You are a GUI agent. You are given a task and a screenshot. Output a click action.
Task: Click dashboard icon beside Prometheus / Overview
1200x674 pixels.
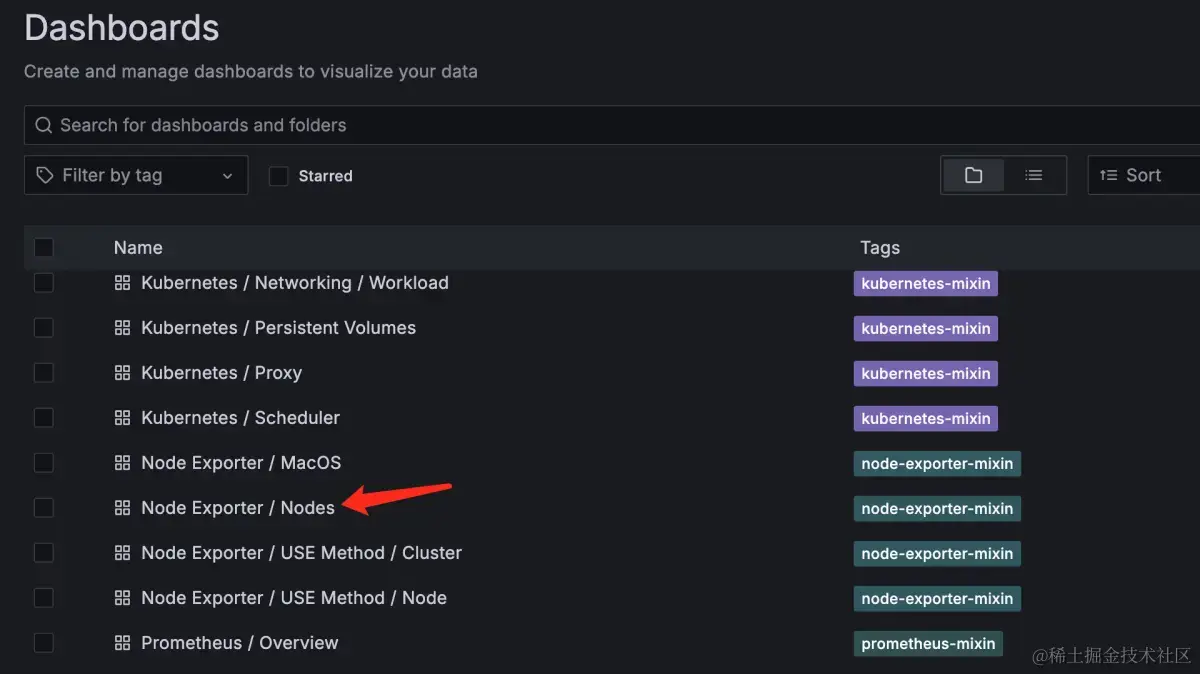(x=123, y=643)
